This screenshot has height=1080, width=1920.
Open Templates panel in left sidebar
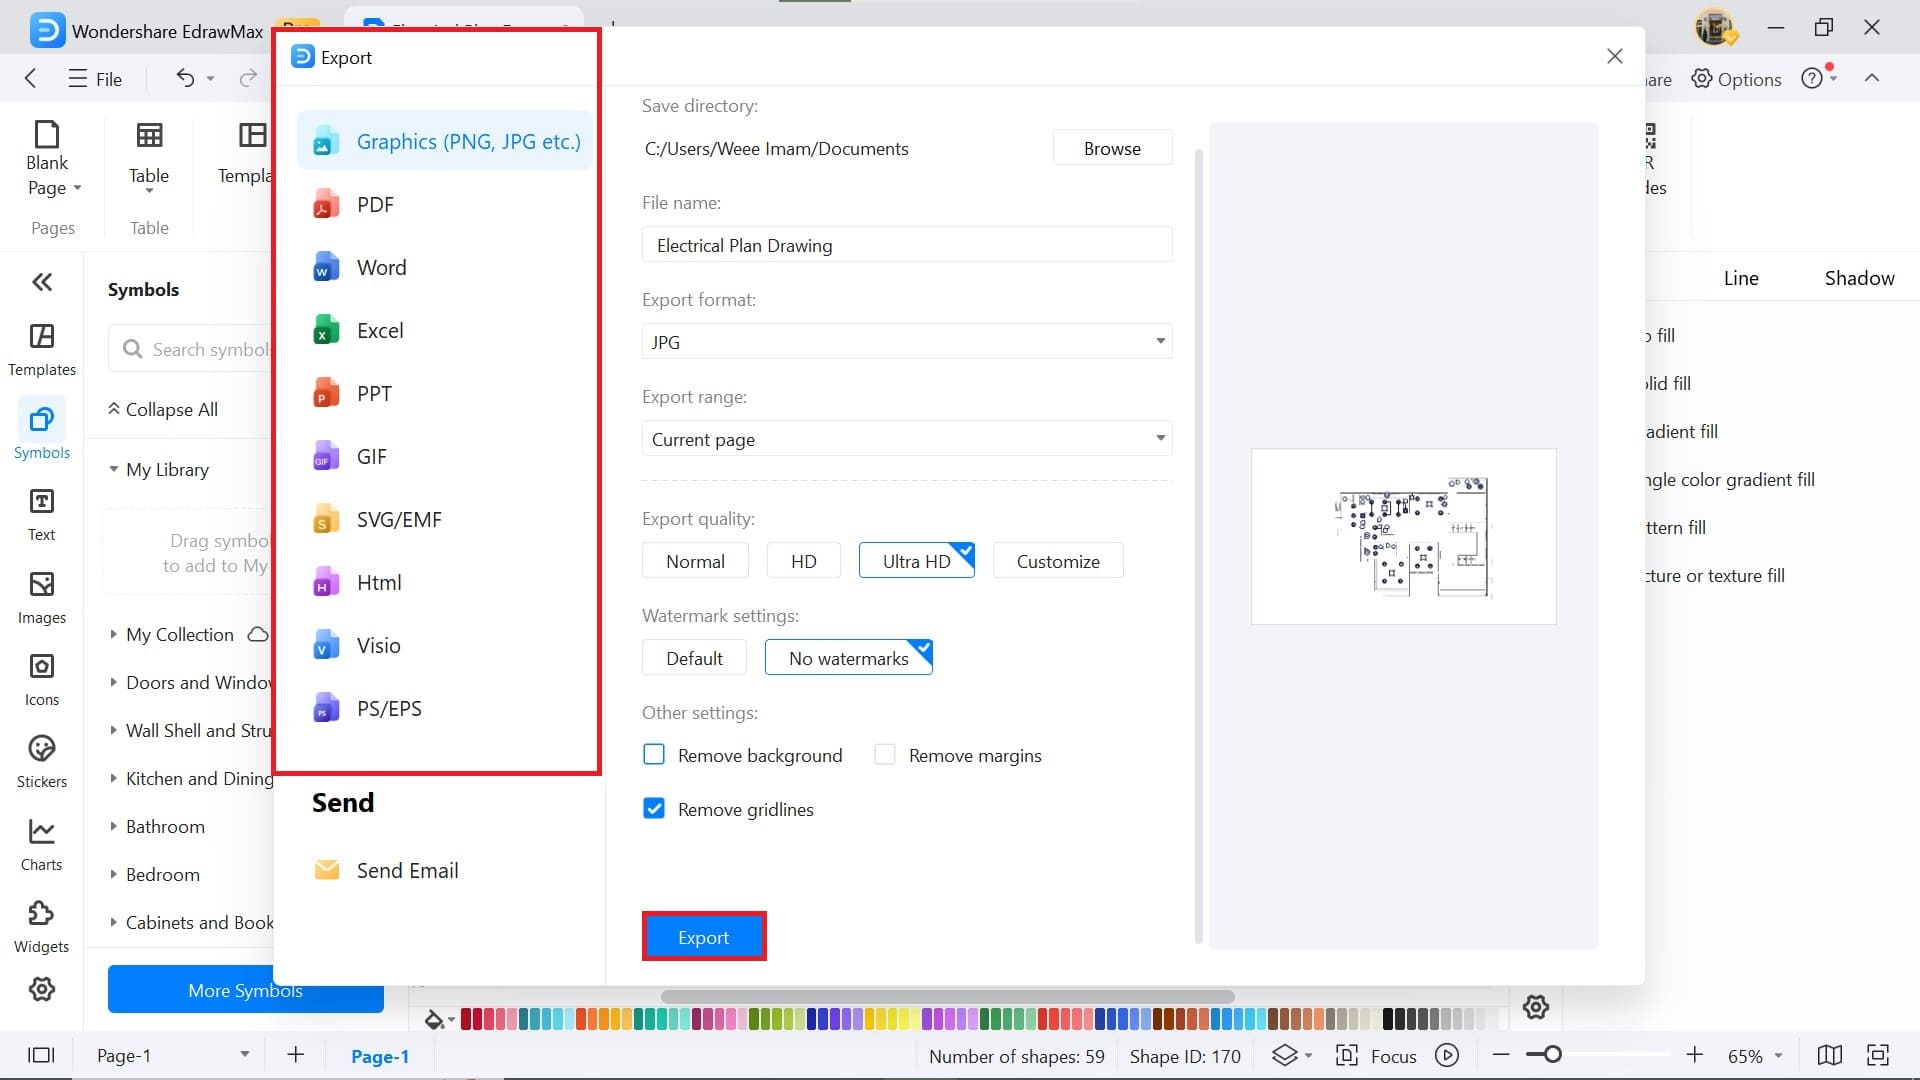click(x=41, y=349)
